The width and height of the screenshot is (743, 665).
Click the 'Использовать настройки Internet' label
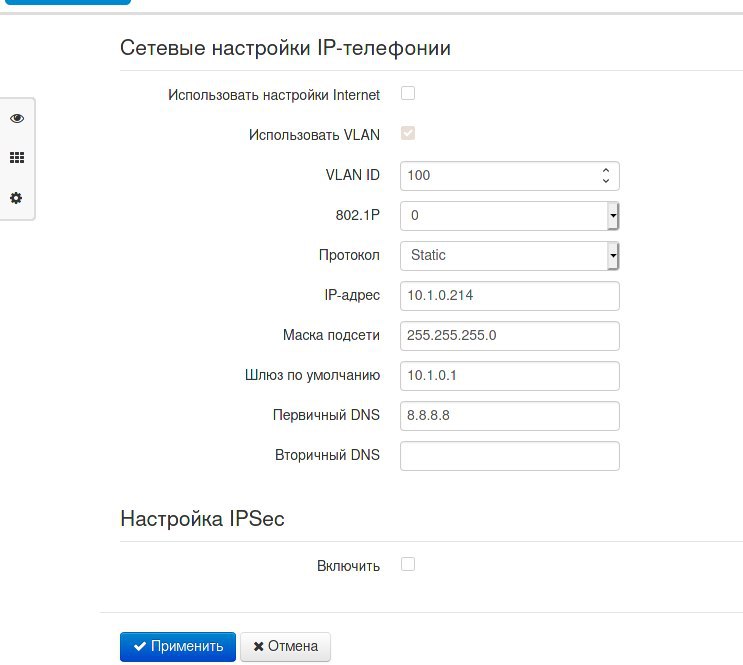(274, 95)
